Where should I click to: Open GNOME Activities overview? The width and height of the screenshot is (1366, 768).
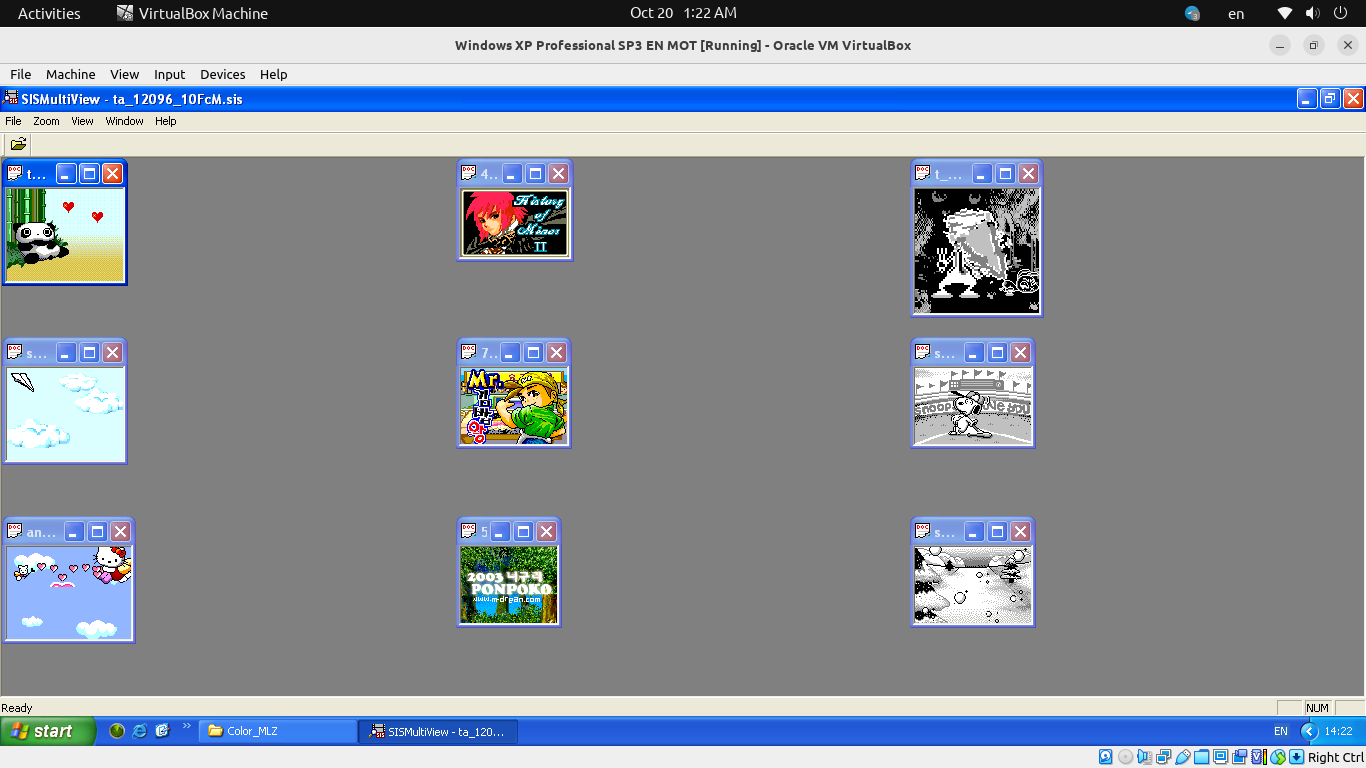(49, 13)
